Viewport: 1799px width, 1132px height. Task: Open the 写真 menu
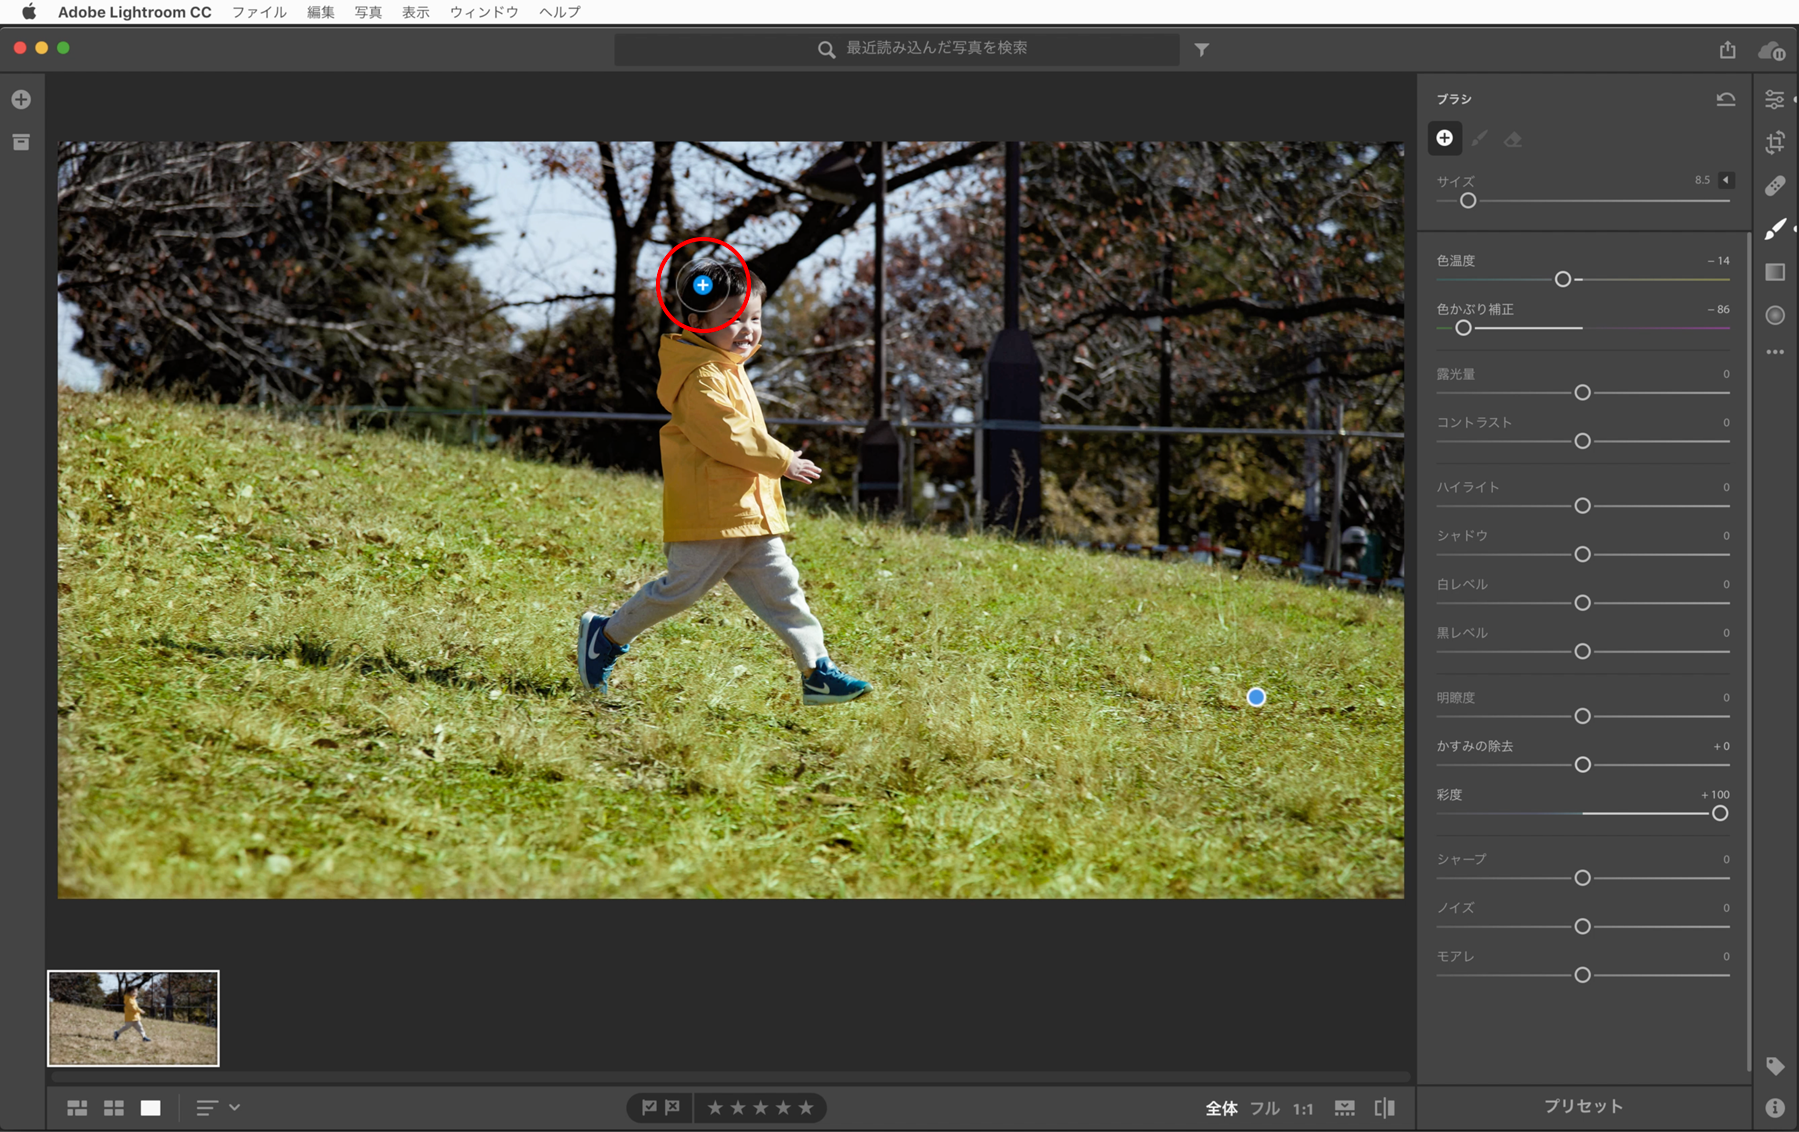368,12
